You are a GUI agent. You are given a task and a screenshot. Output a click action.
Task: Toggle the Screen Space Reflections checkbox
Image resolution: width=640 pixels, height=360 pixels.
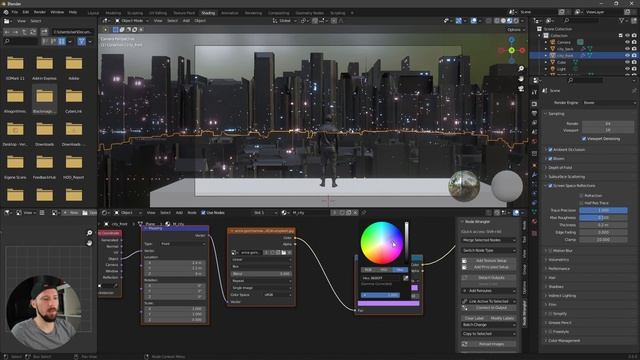point(550,186)
